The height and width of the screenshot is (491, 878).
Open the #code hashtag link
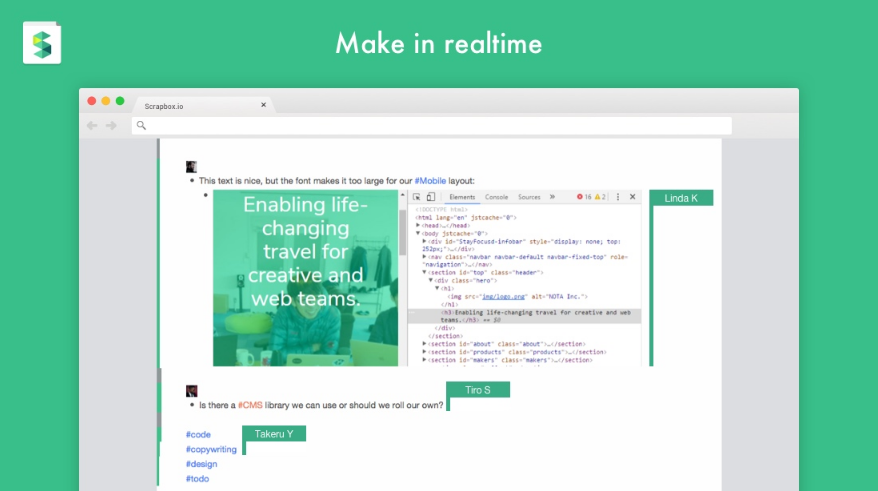pyautogui.click(x=198, y=434)
